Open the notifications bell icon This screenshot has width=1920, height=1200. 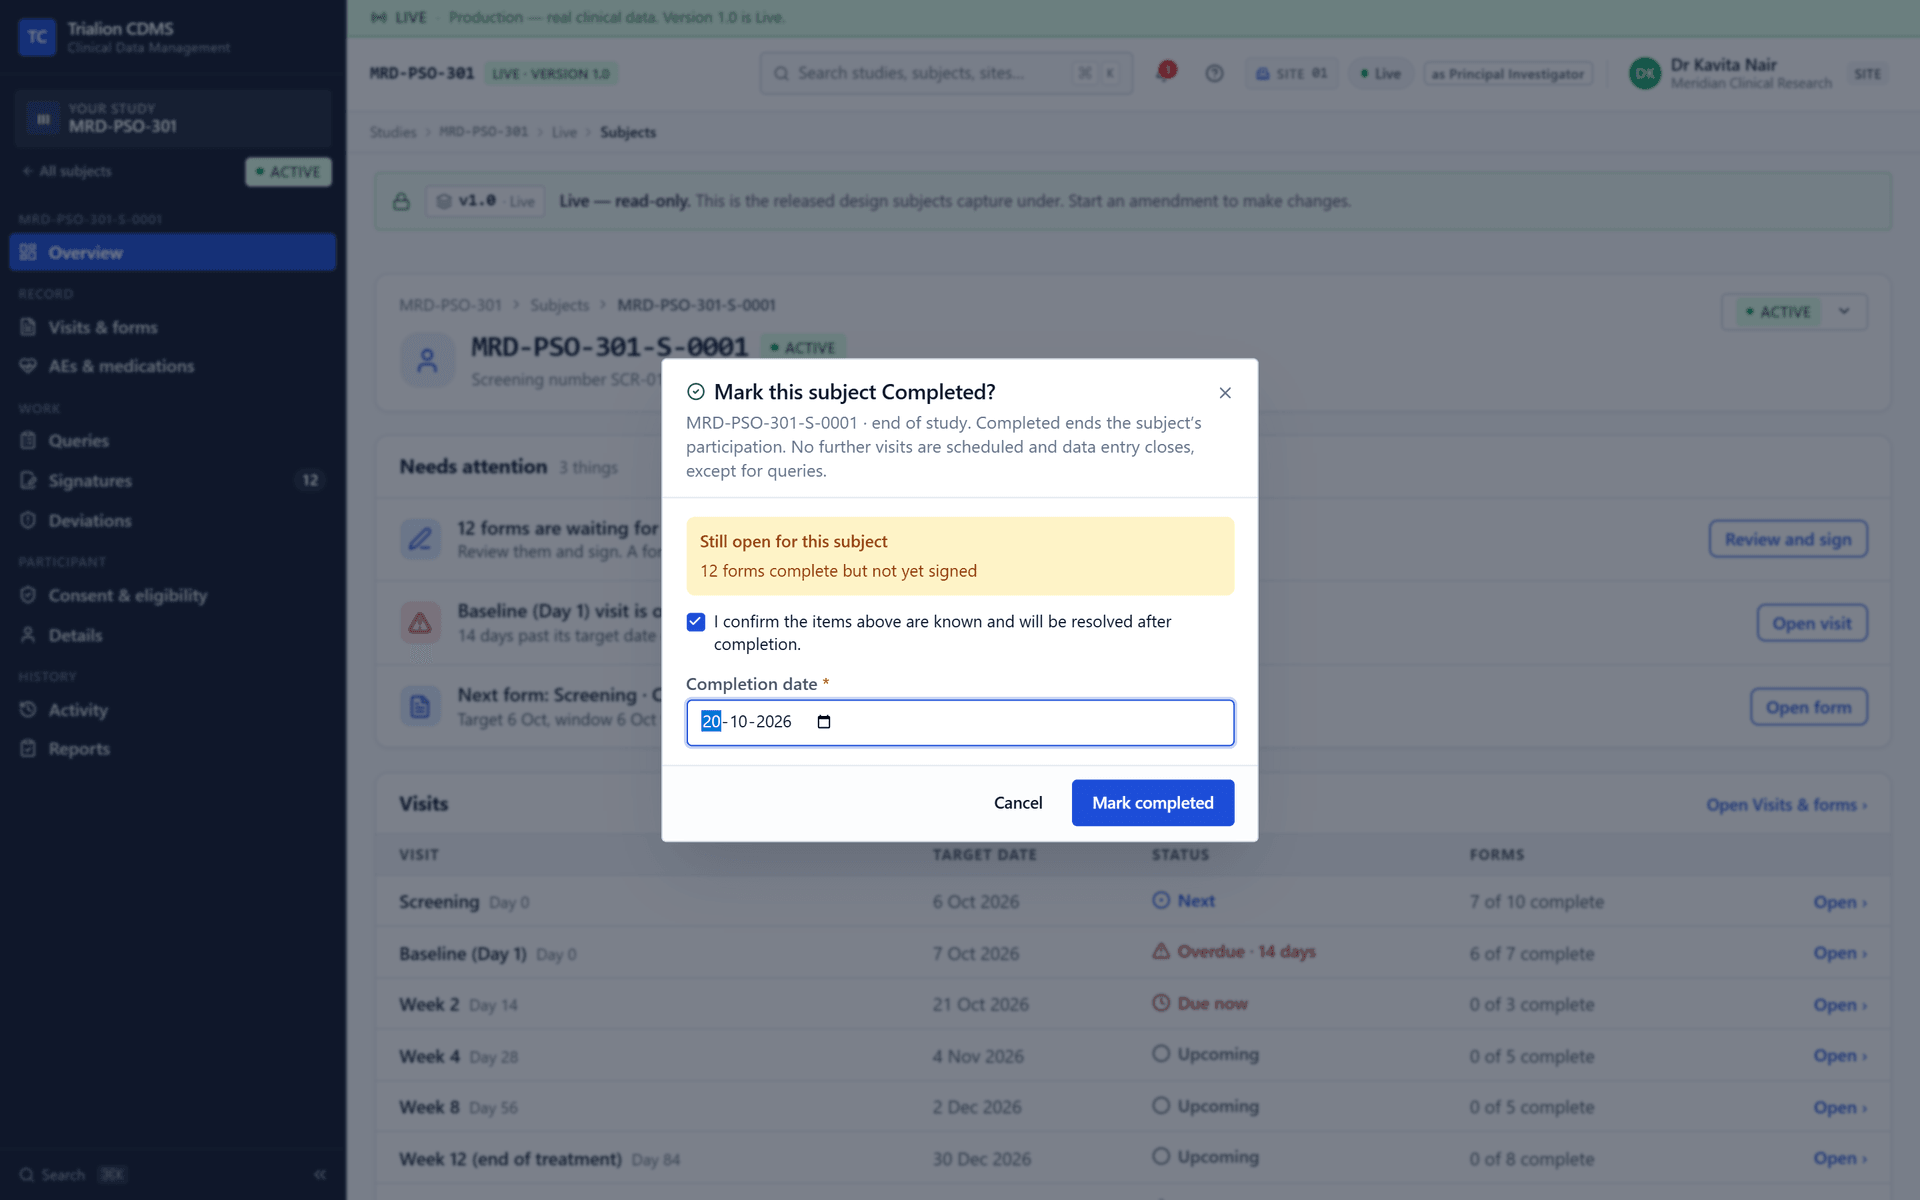(1165, 72)
